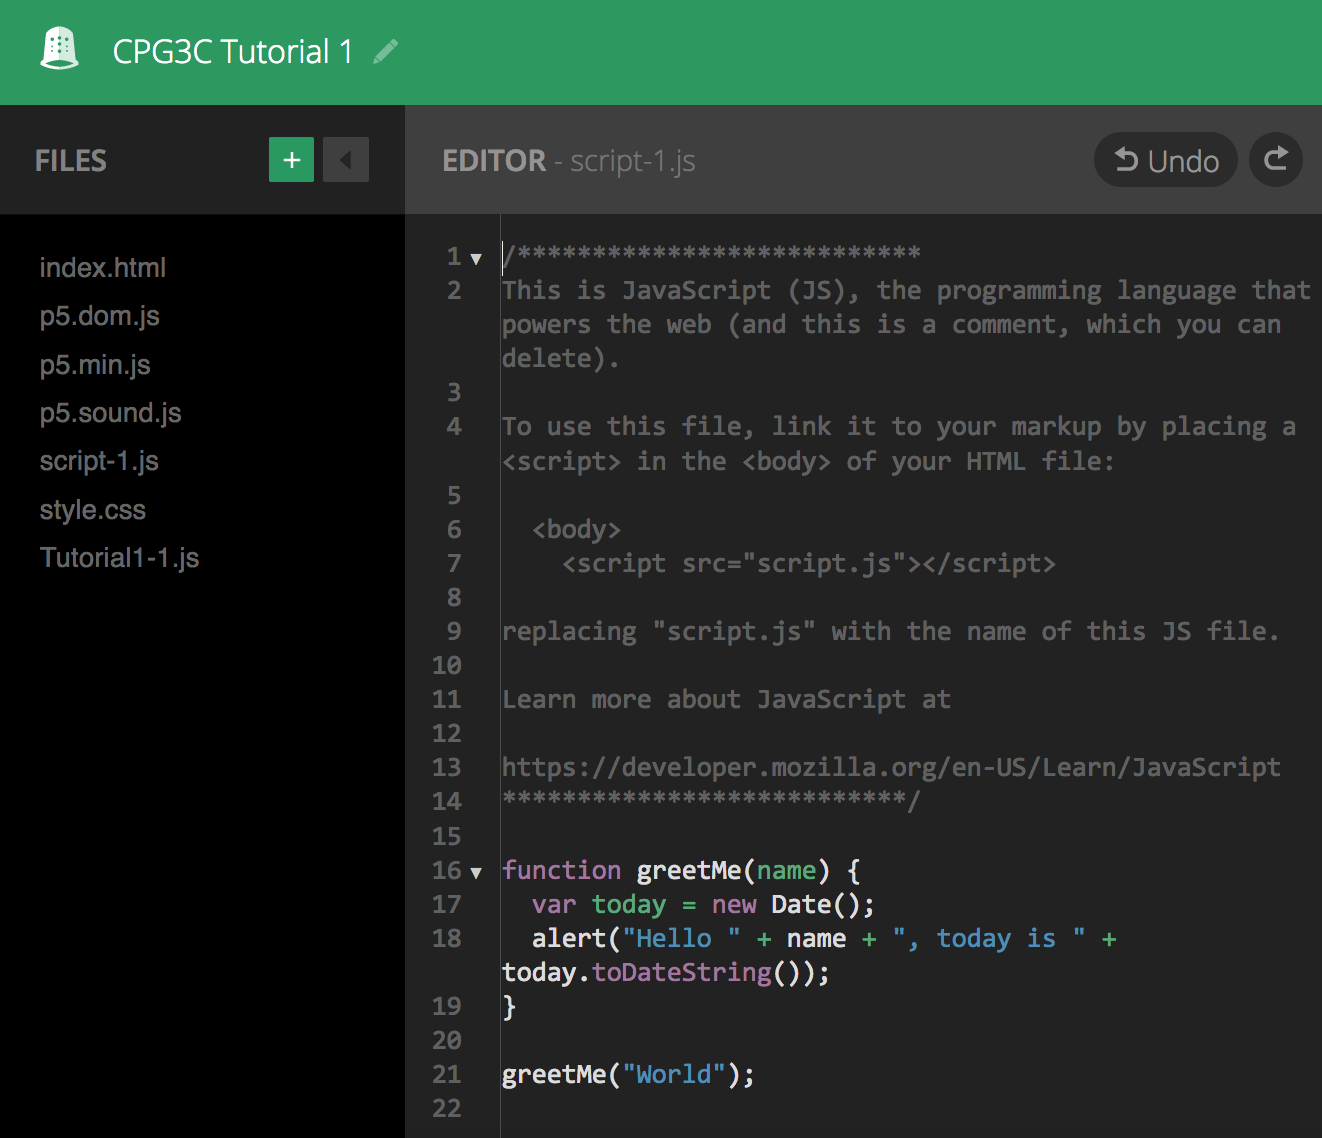Click line number 19 in the gutter

point(447,1007)
